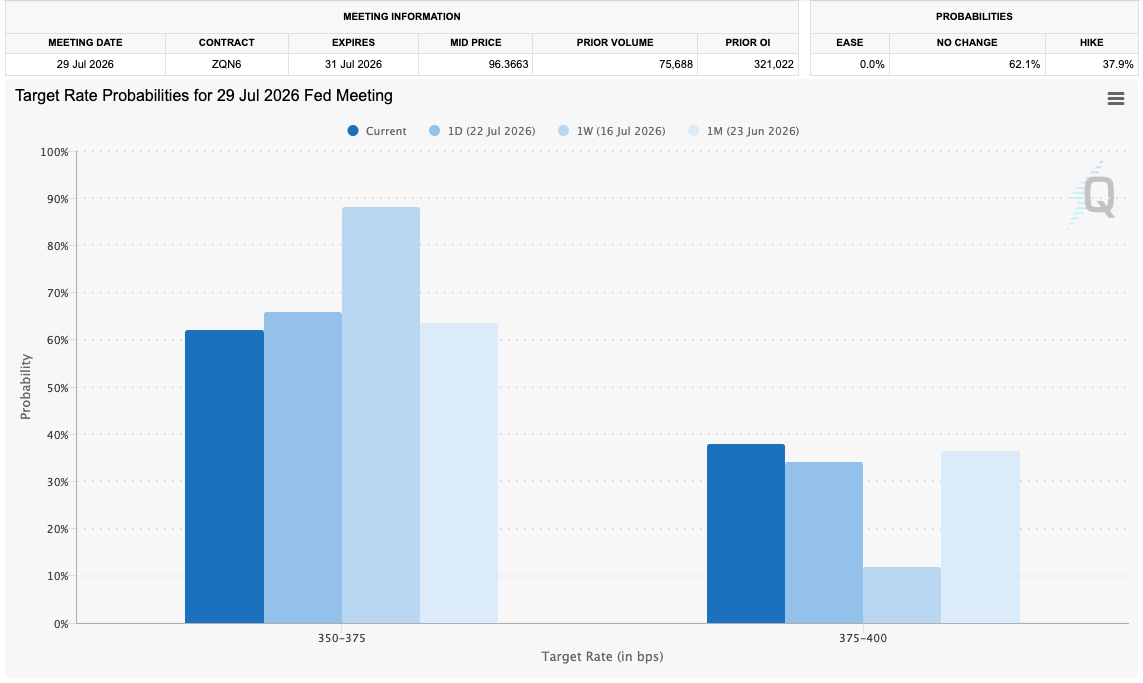Toggle the Current series in legend
The width and height of the screenshot is (1143, 683).
tap(377, 131)
